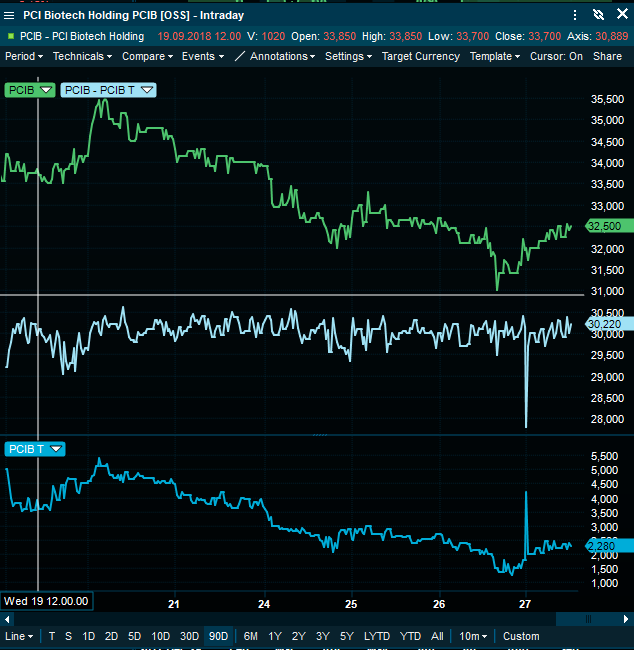The image size is (634, 650).
Task: Open the Events dropdown
Action: coord(203,56)
